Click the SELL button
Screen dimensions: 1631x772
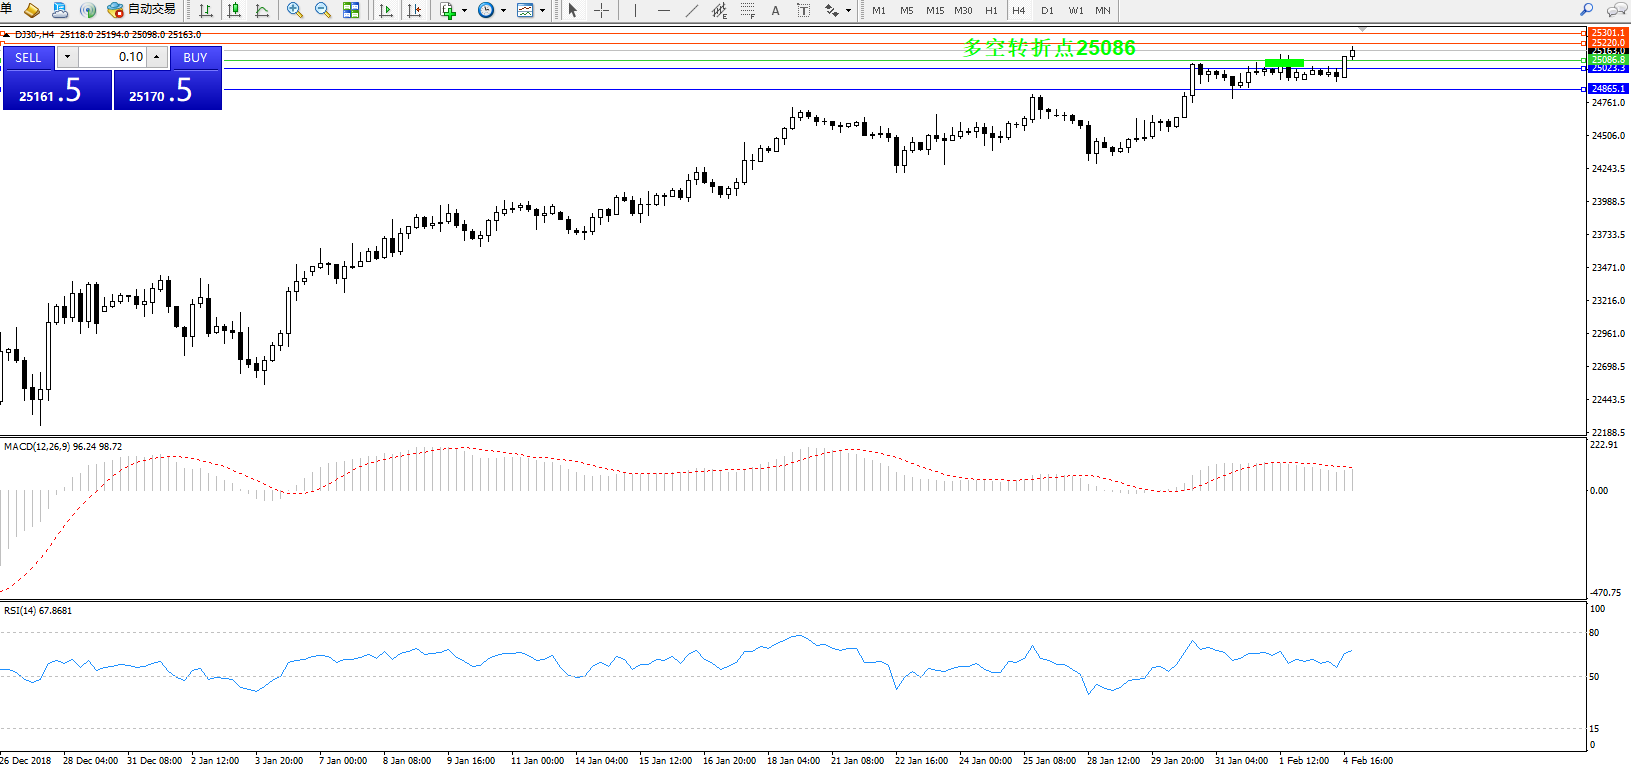click(28, 58)
